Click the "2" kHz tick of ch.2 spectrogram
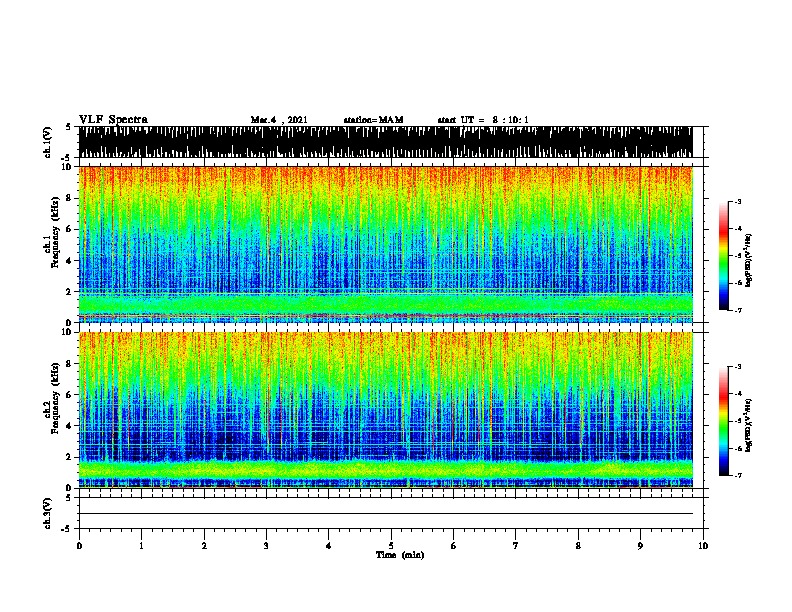The width and height of the screenshot is (792, 612). coord(70,457)
